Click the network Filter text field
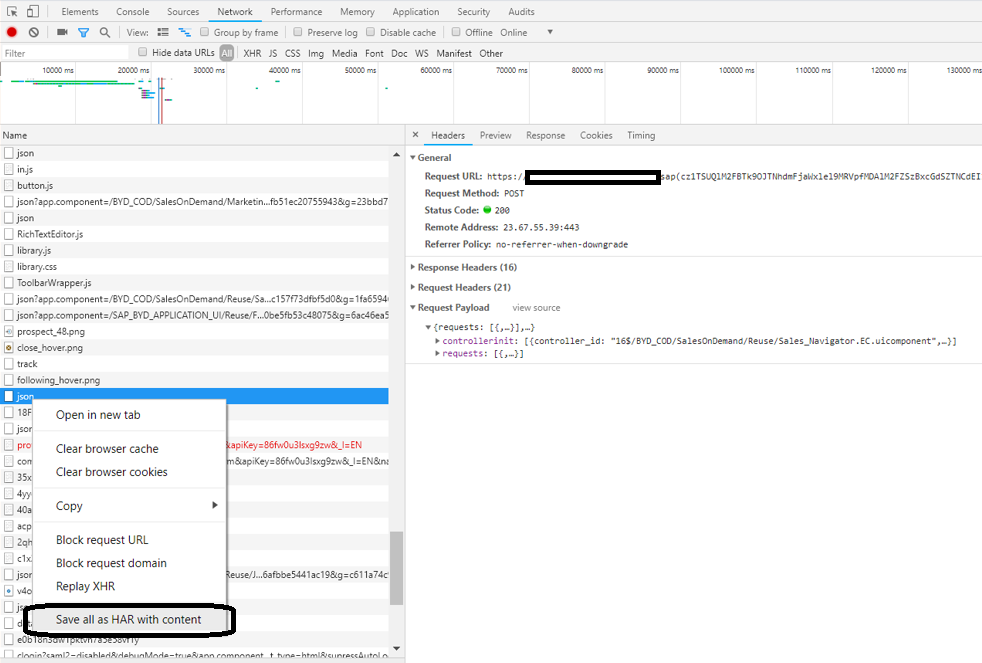Viewport: 982px width, 663px height. pyautogui.click(x=65, y=53)
